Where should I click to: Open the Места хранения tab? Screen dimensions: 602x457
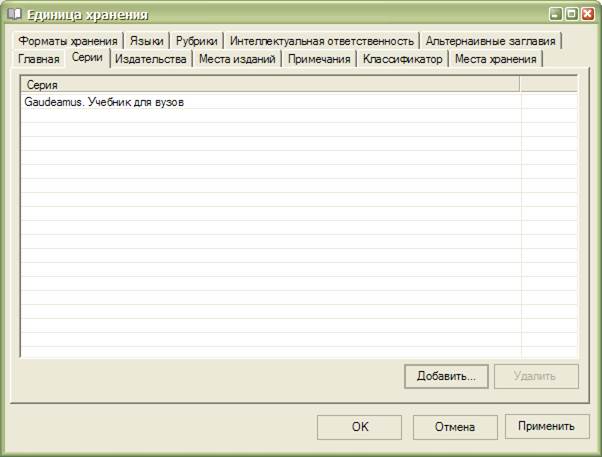point(495,60)
